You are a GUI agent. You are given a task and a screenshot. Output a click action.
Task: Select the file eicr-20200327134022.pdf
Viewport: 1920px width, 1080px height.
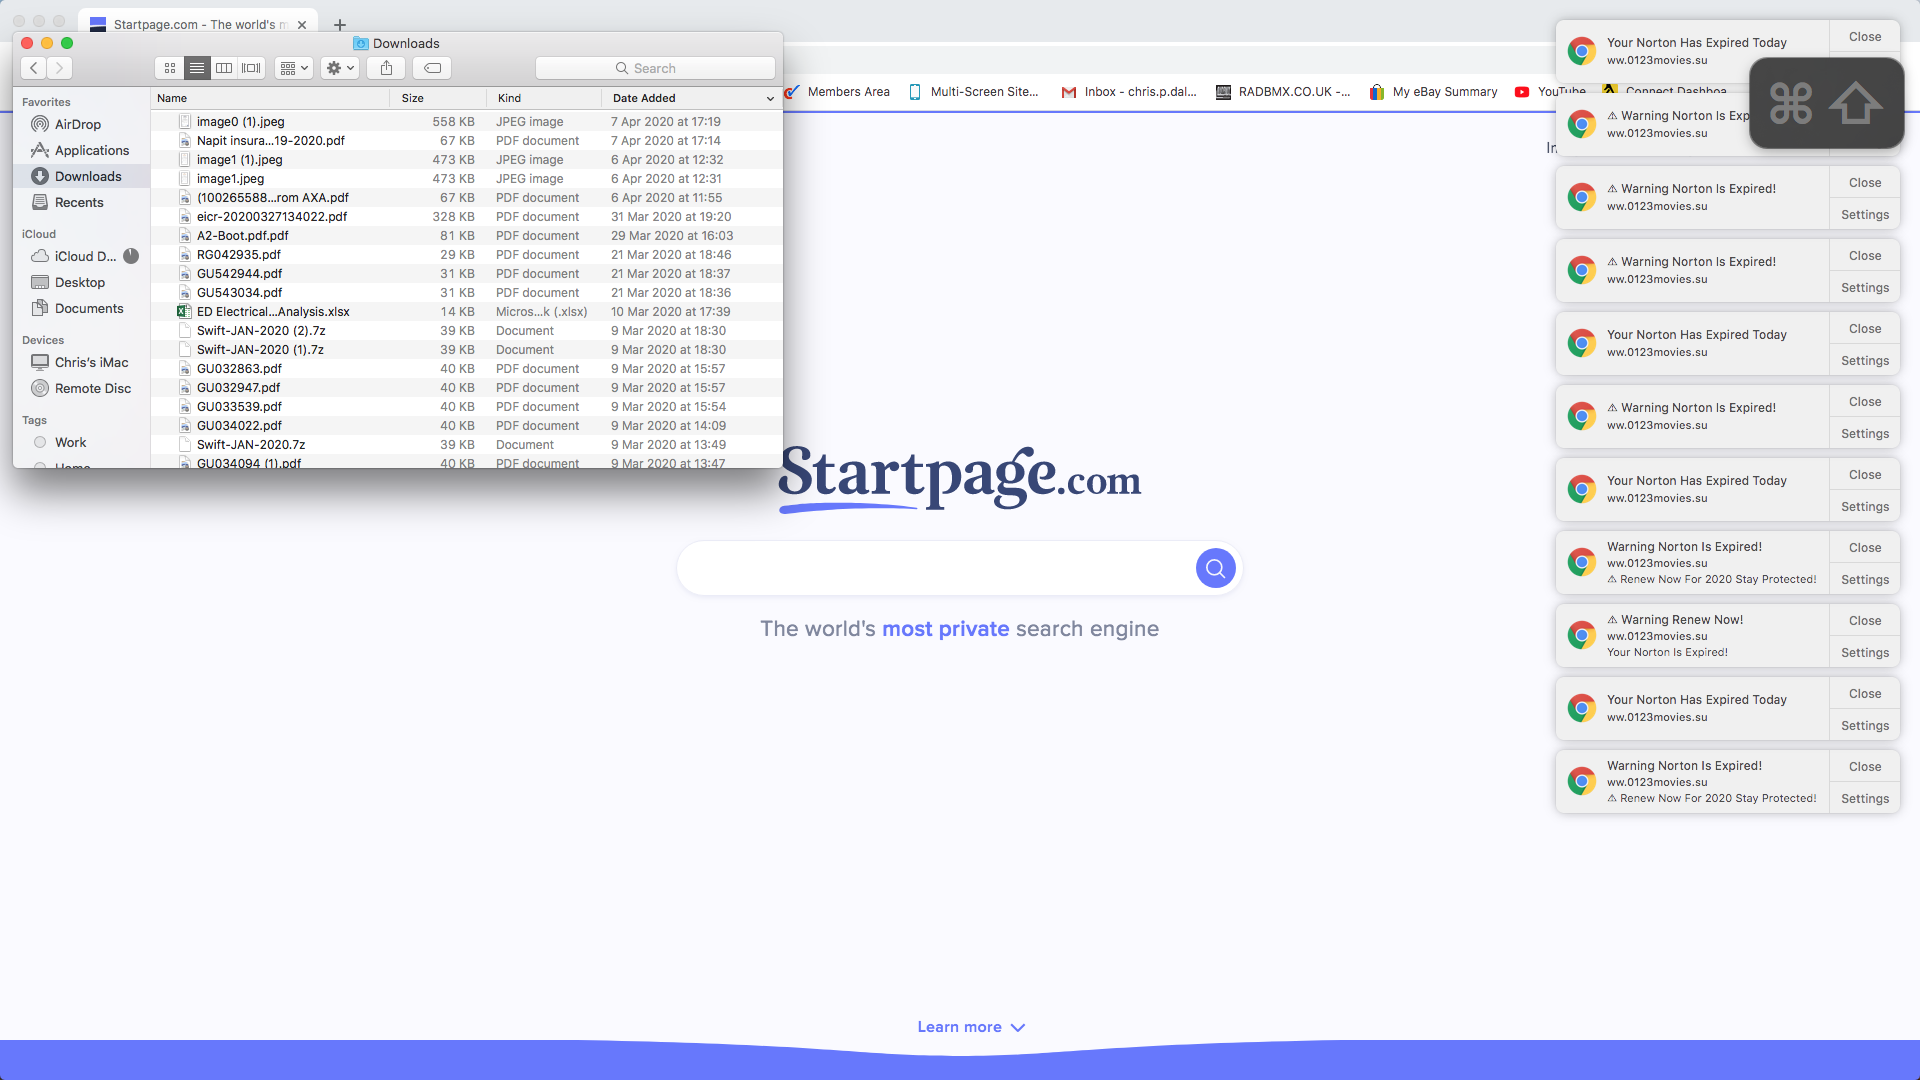click(467, 217)
